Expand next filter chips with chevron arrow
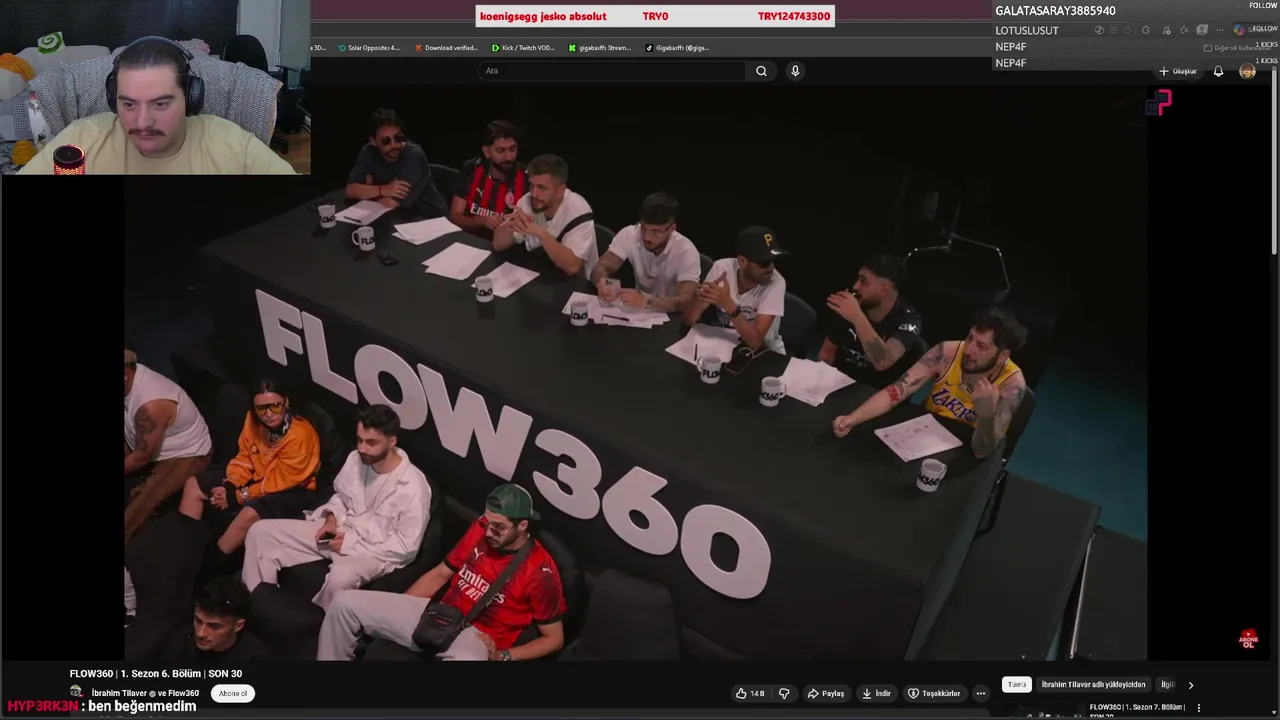The height and width of the screenshot is (720, 1280). tap(1191, 685)
